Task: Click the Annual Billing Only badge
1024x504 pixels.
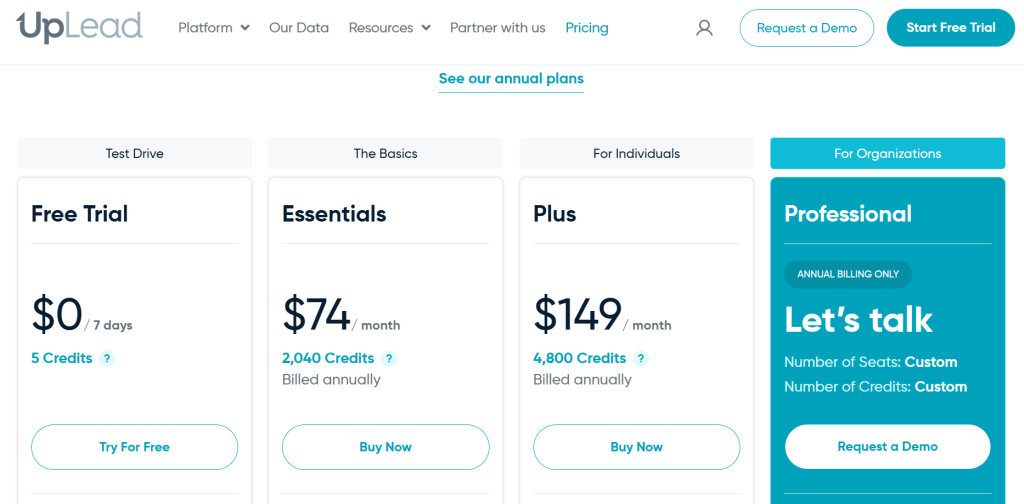Action: tap(847, 274)
